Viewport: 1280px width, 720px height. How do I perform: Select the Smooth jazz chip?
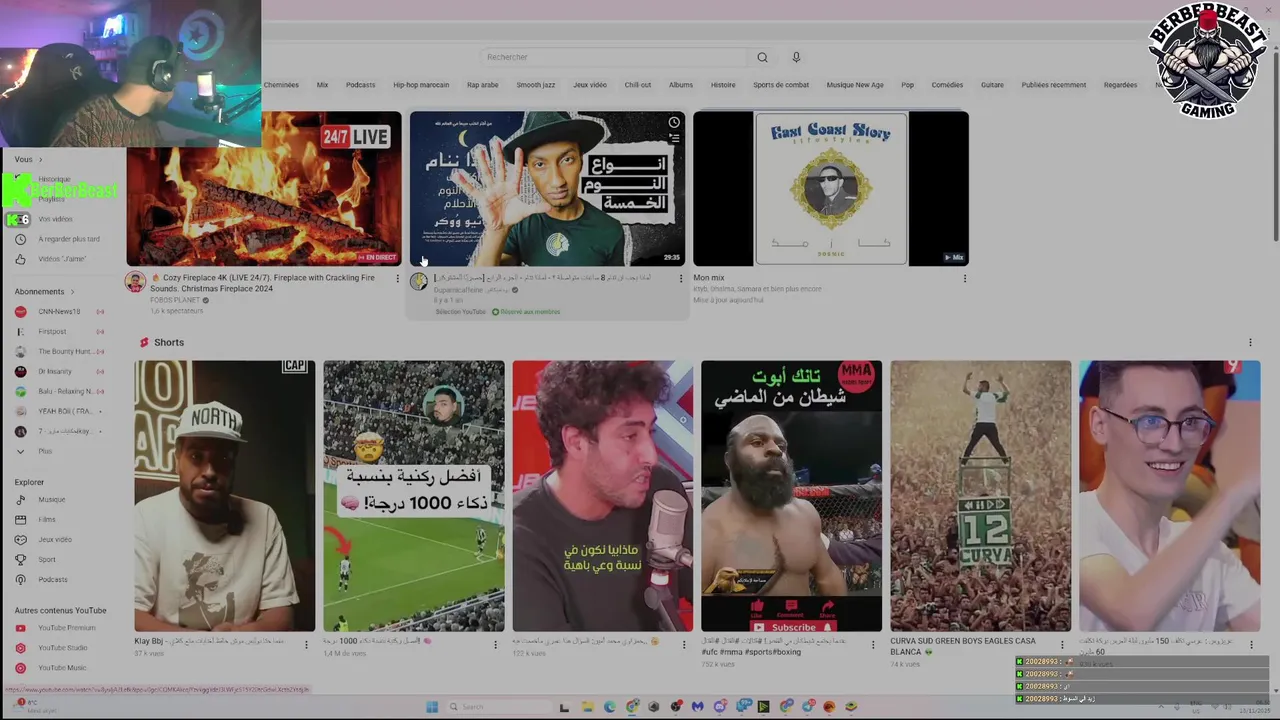[535, 85]
